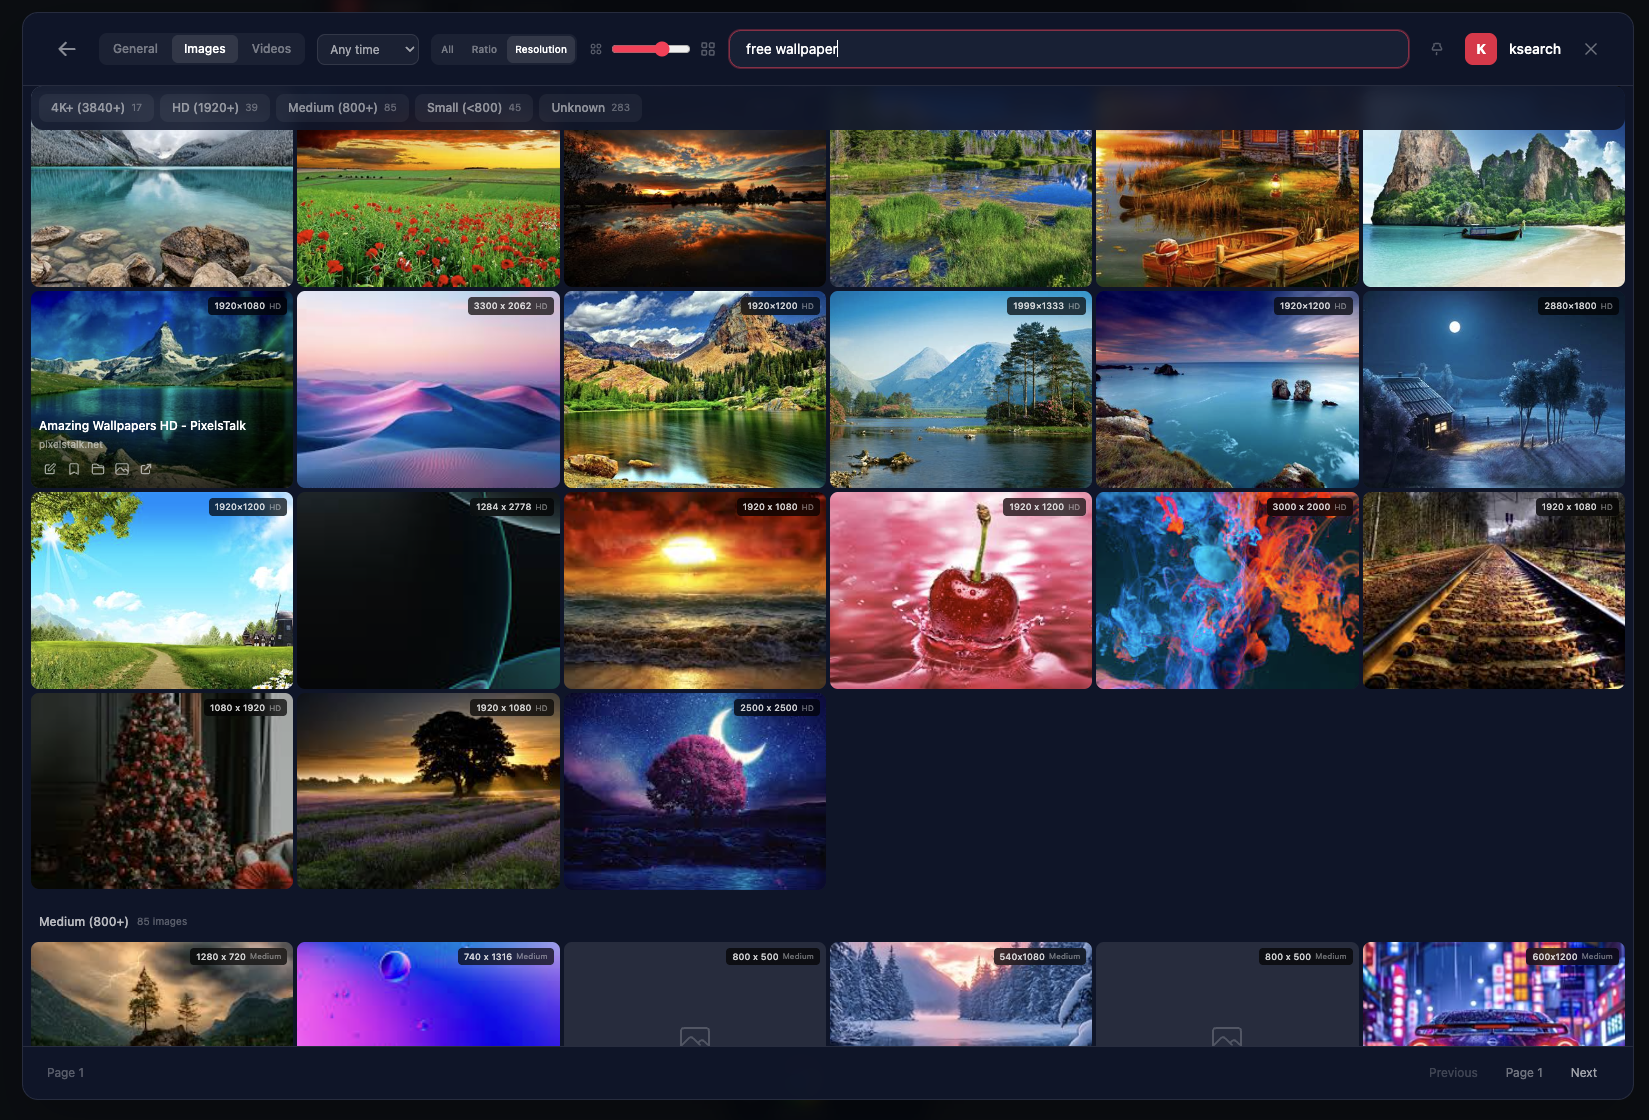This screenshot has width=1649, height=1120.
Task: Toggle the Resolution filter option
Action: [541, 48]
